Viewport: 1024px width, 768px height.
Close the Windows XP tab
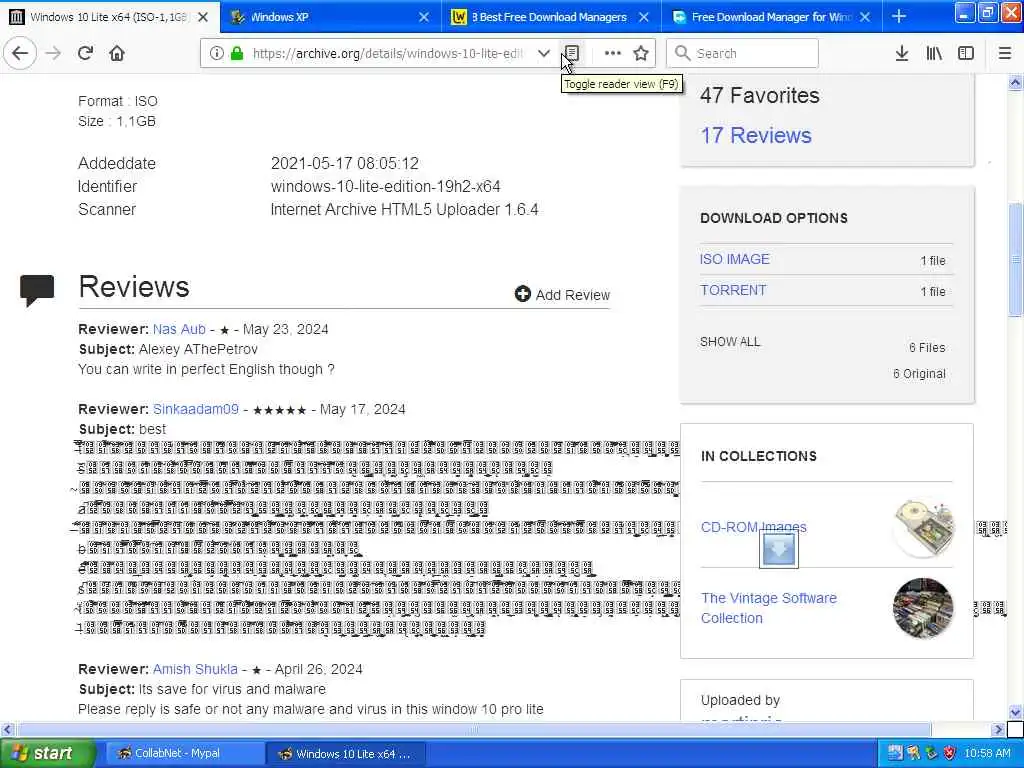tap(424, 17)
